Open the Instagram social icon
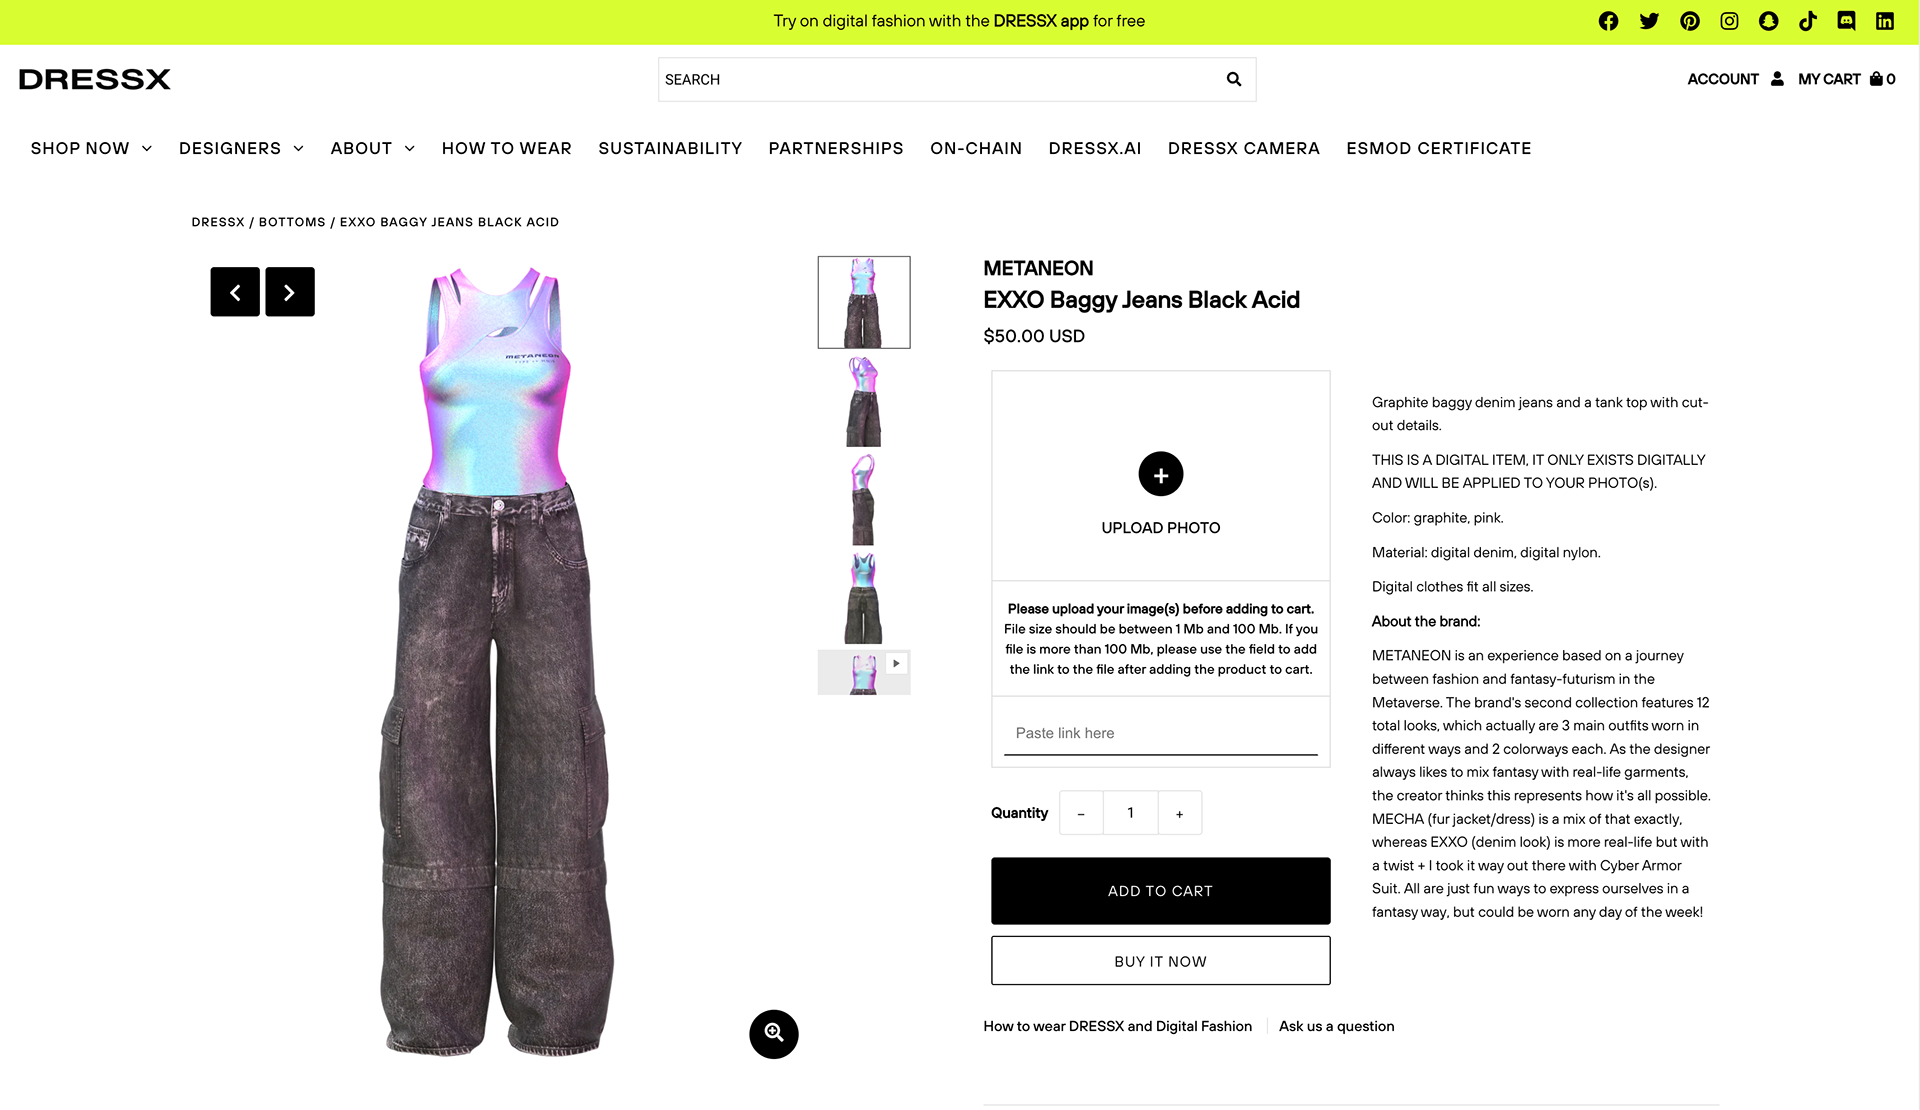Screen dimensions: 1920x1110 1729,21
